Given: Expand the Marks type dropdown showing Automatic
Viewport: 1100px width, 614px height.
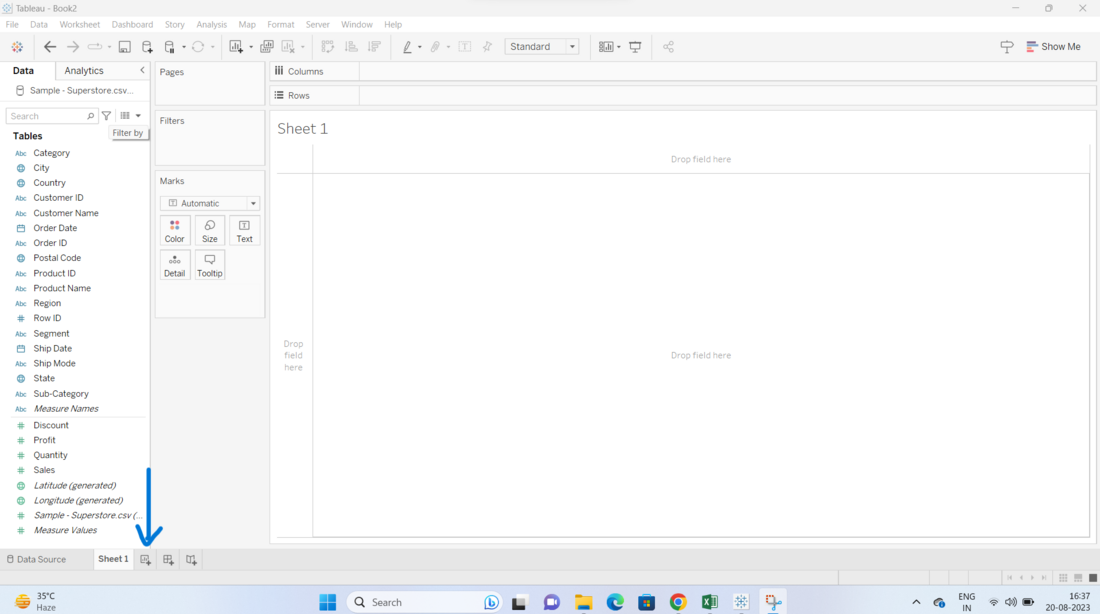Looking at the screenshot, I should (x=209, y=203).
